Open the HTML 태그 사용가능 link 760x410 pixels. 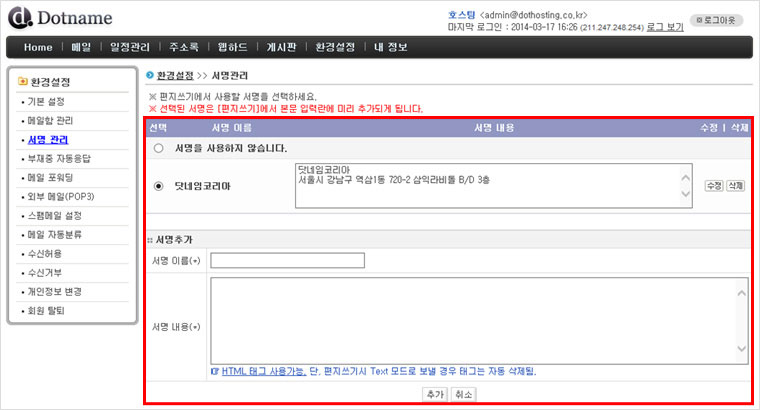click(264, 371)
